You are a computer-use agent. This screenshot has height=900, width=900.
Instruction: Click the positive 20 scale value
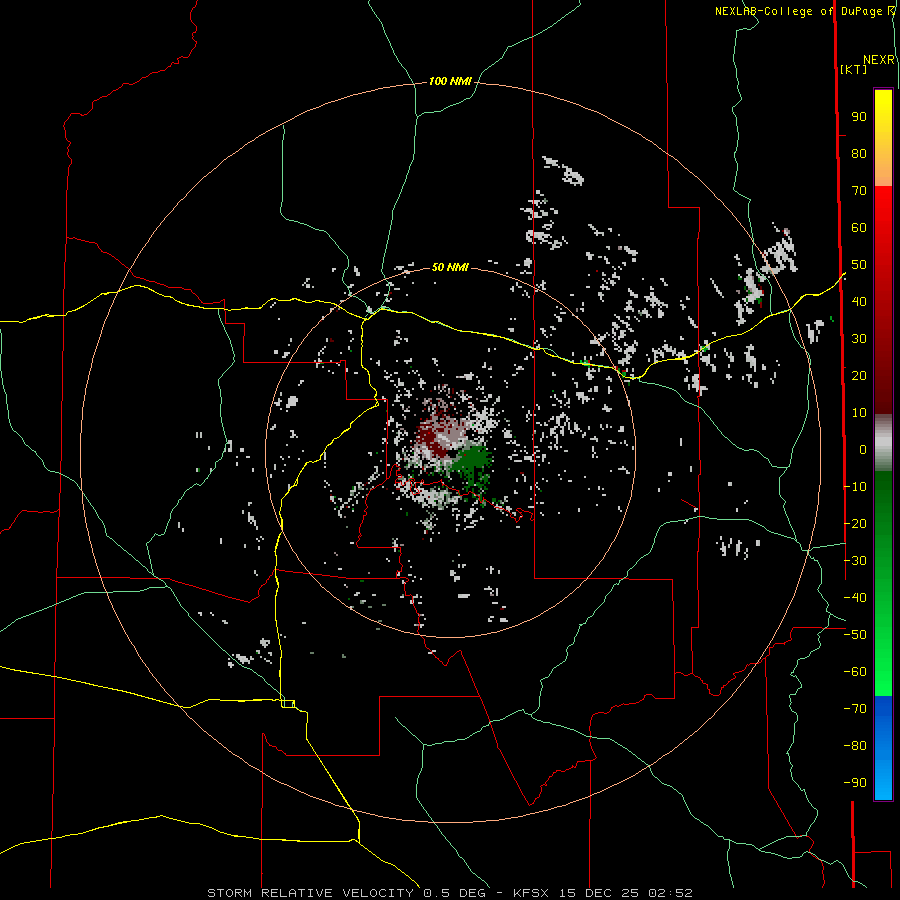pos(859,375)
